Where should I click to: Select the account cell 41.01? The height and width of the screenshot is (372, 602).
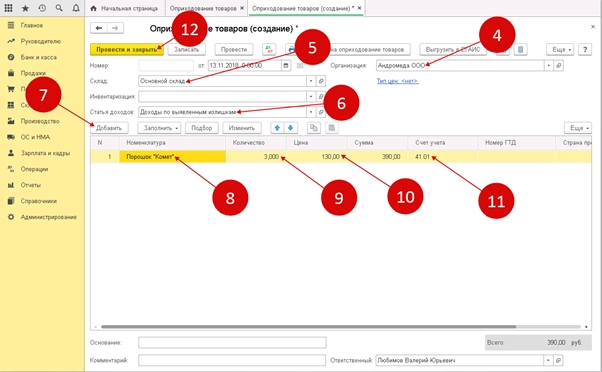[443, 157]
